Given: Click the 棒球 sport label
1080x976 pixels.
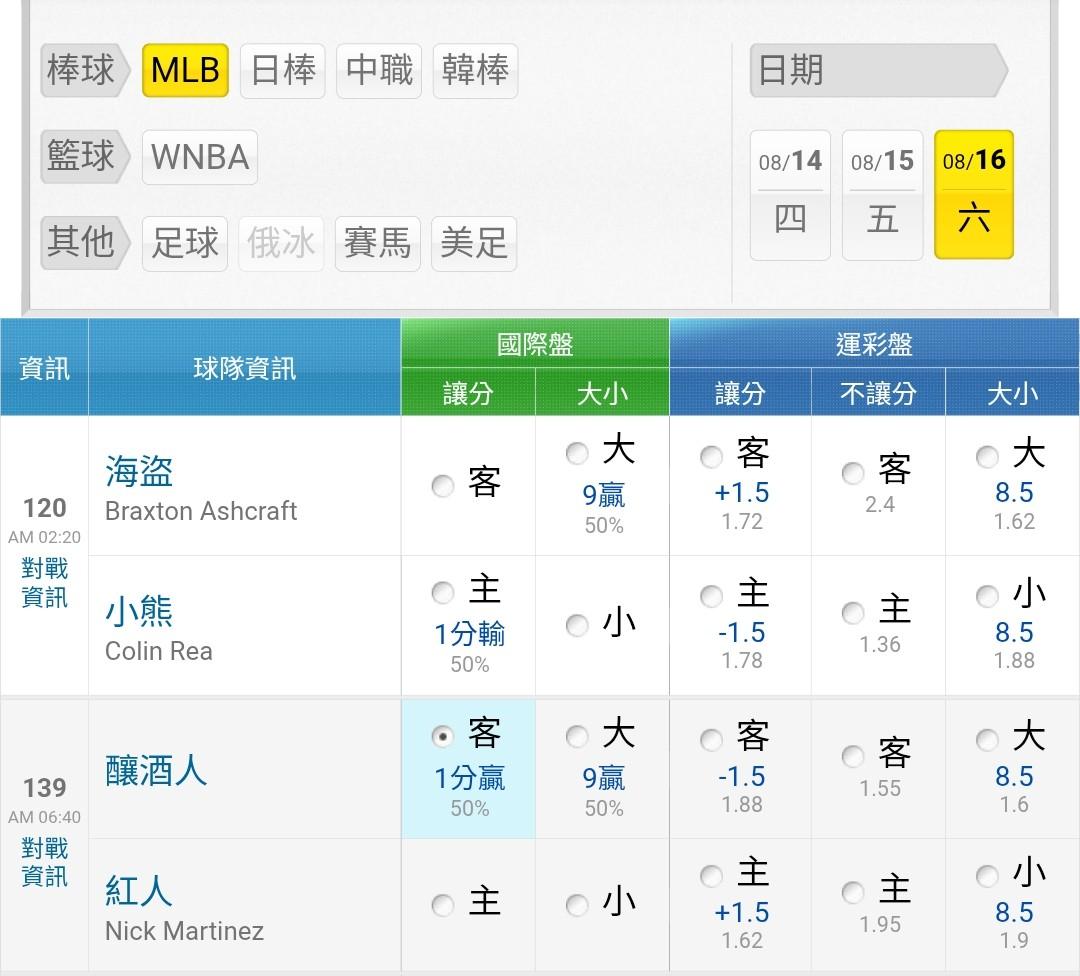Looking at the screenshot, I should coord(85,70).
